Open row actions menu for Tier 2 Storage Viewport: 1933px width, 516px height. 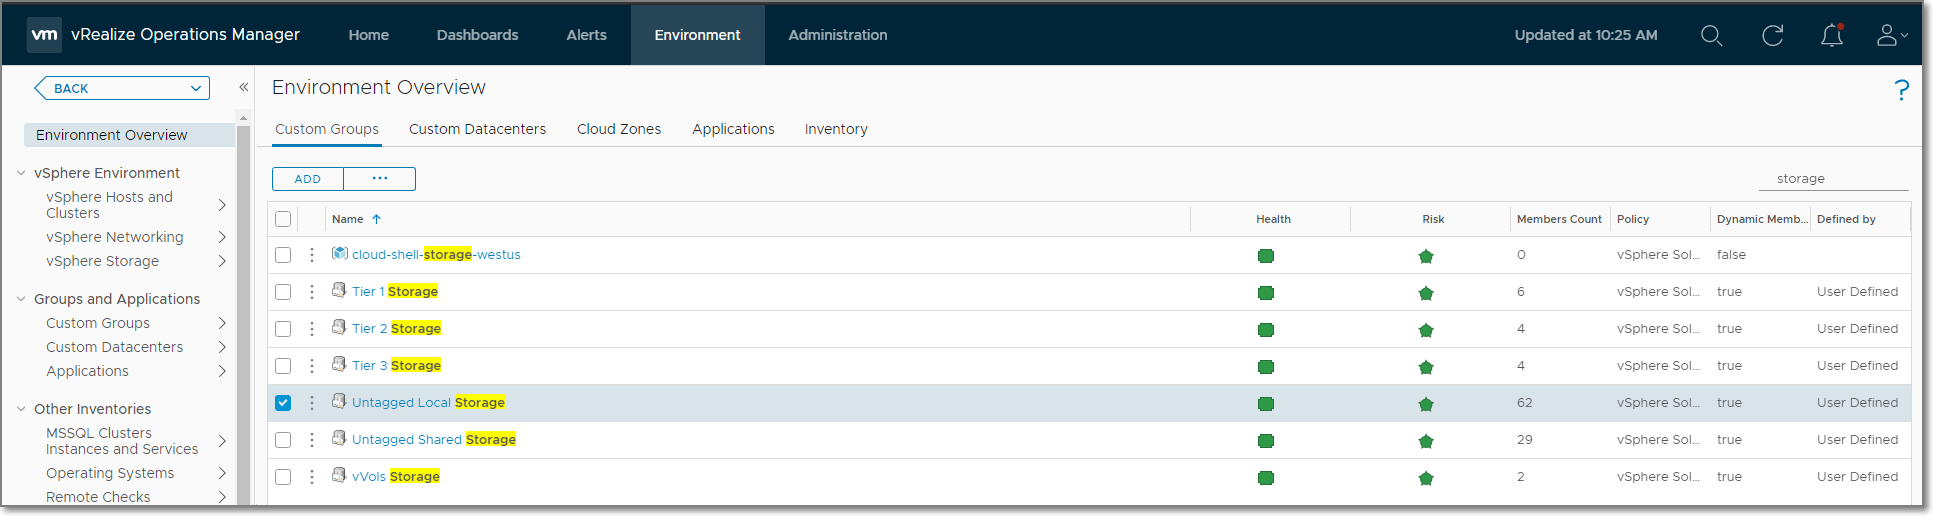[312, 329]
